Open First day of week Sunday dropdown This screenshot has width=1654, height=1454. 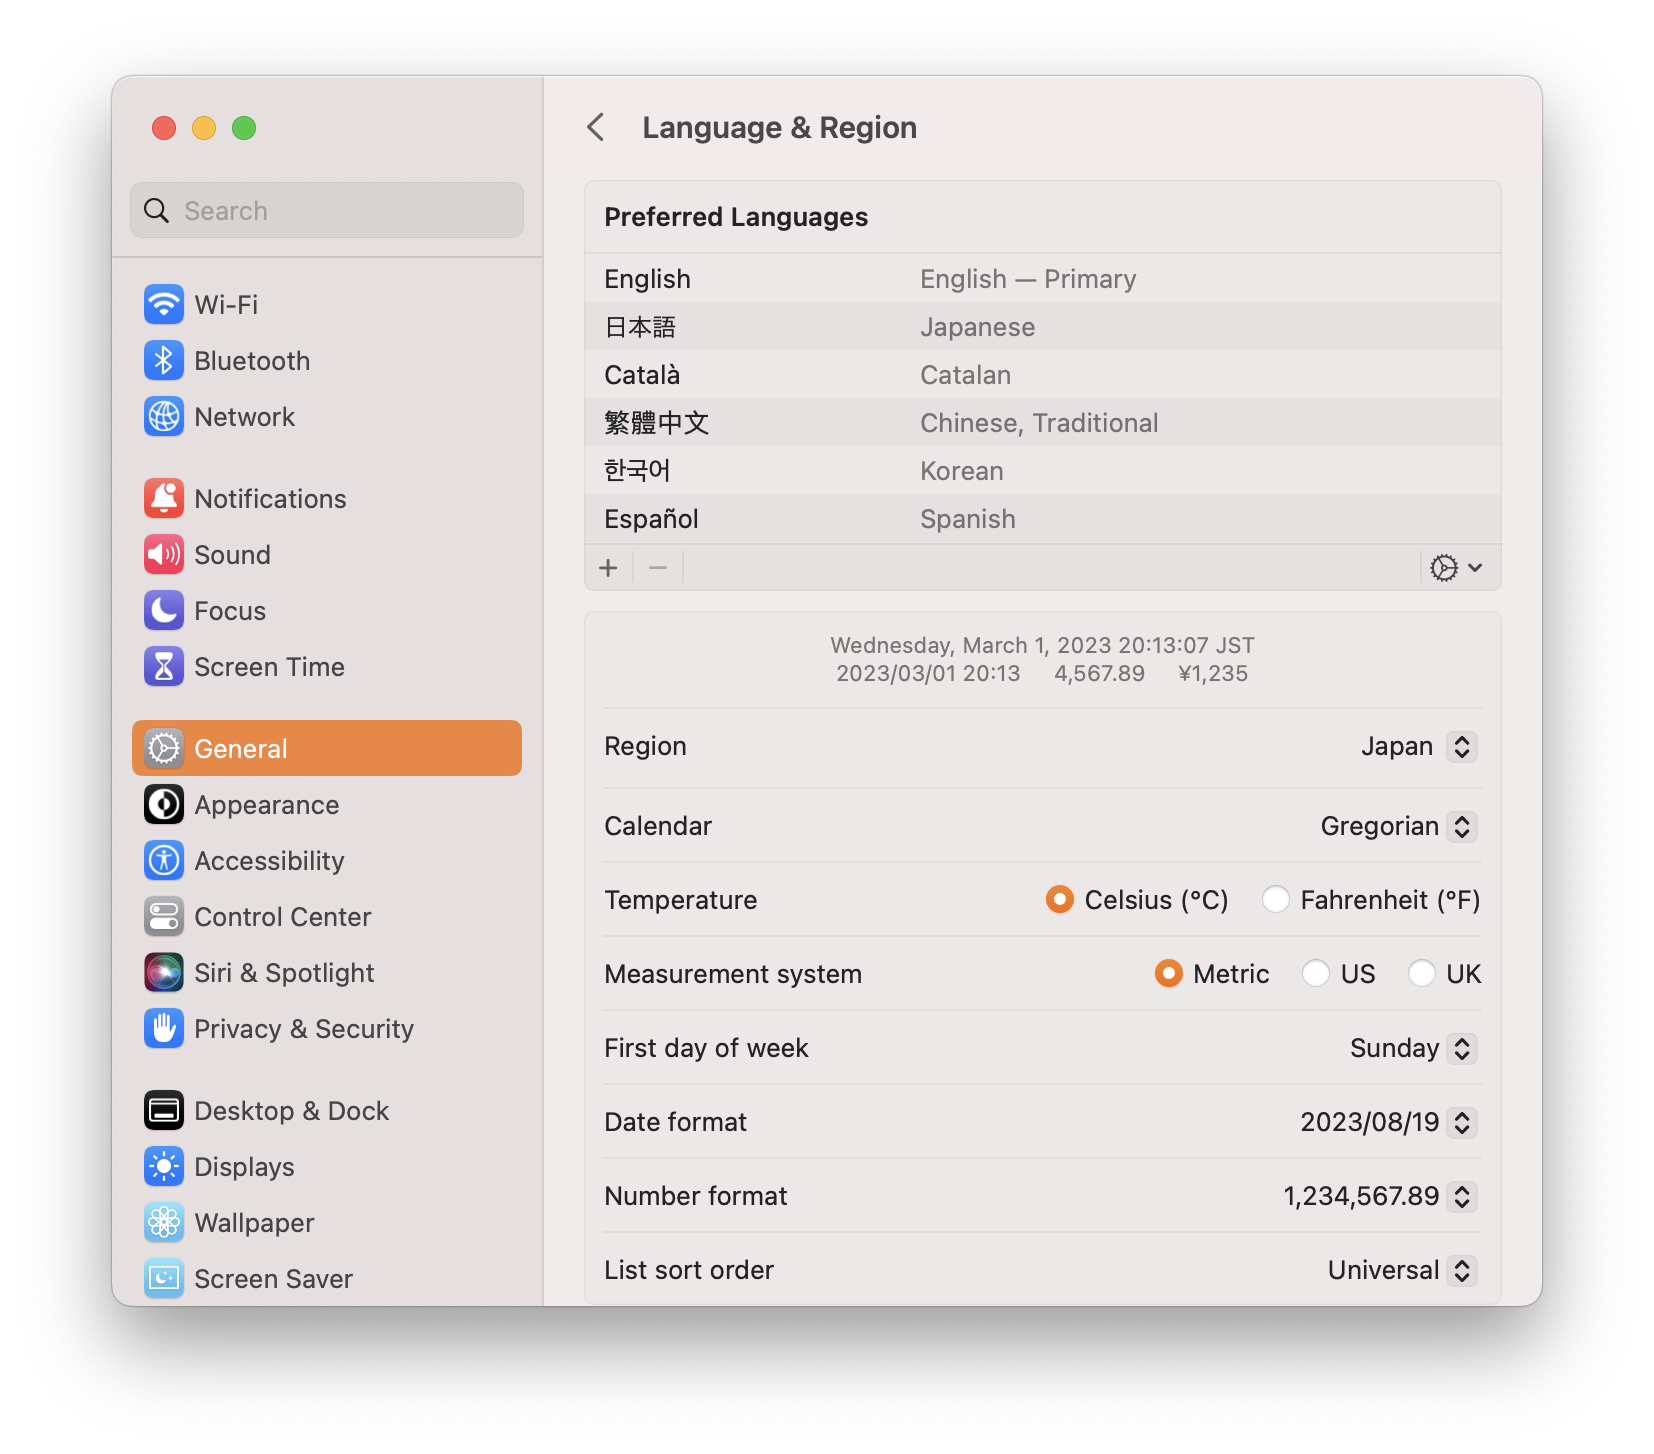click(x=1412, y=1049)
